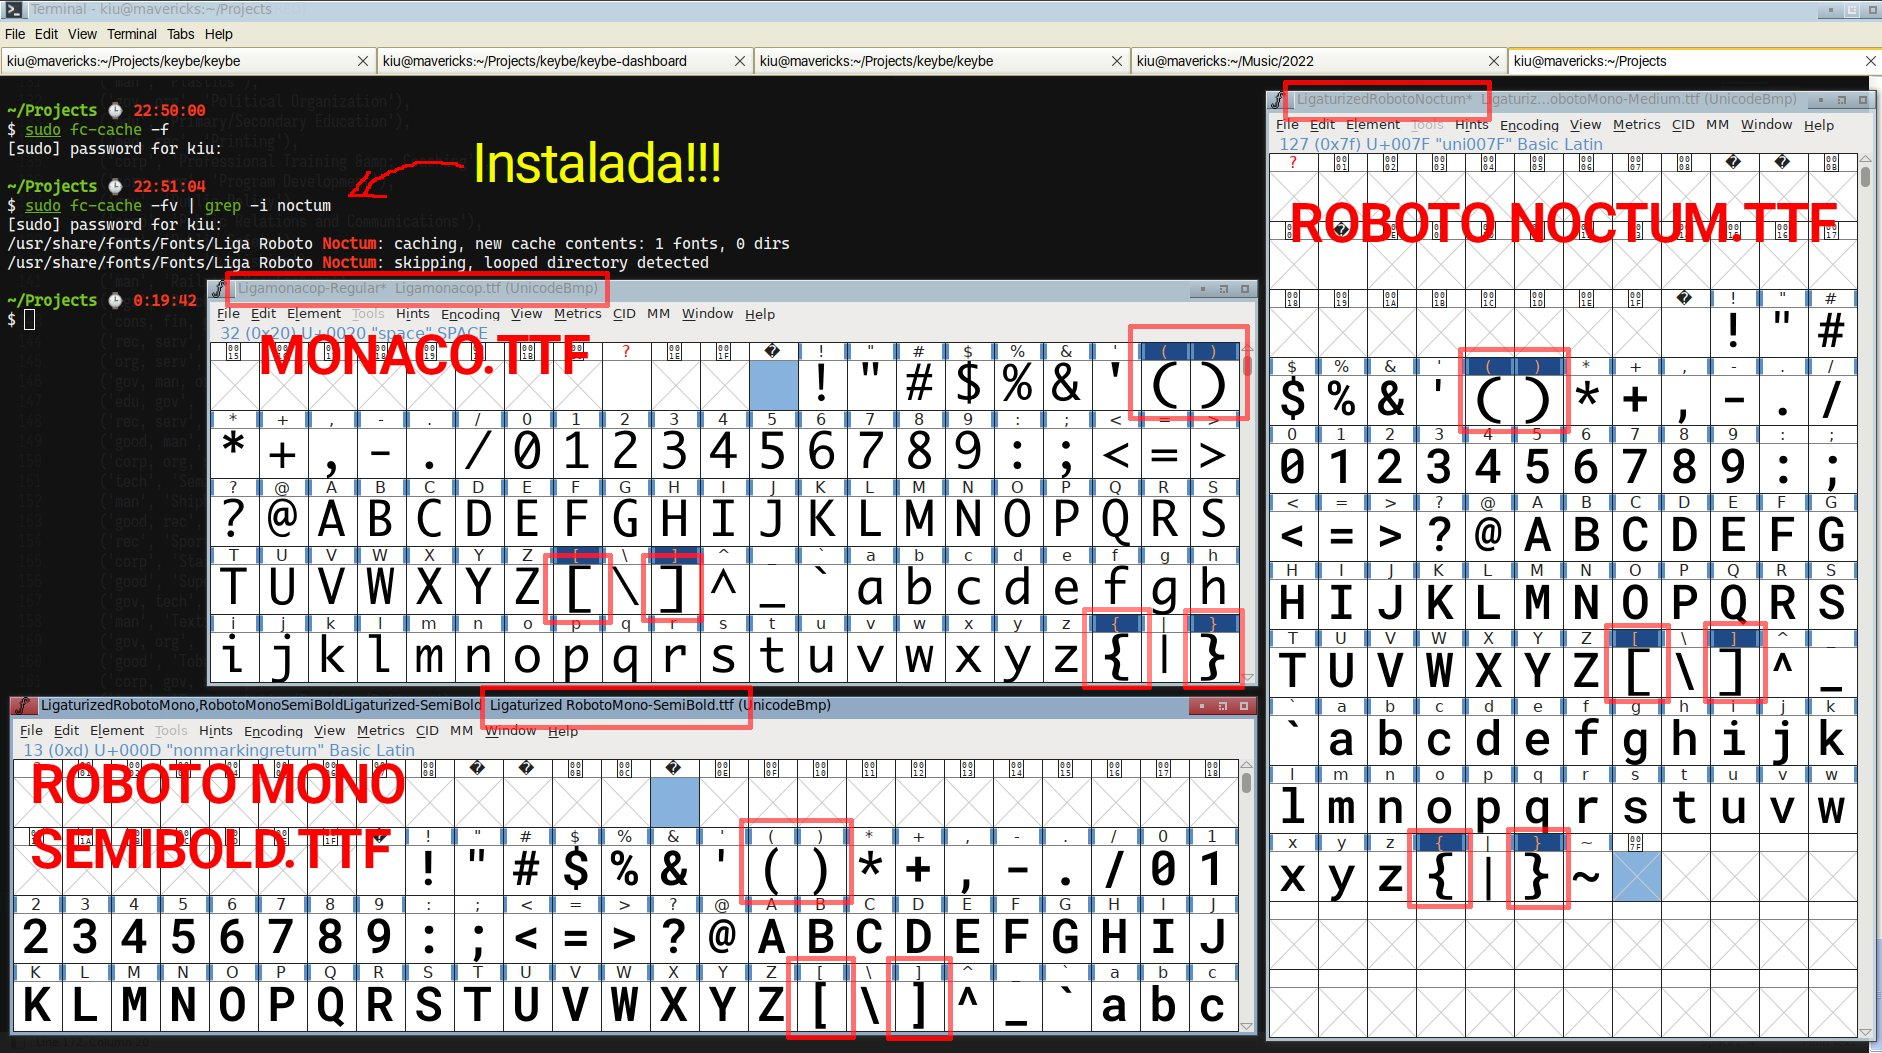The image size is (1882, 1053).
Task: Open Element menu in Monaco font window
Action: (x=314, y=314)
